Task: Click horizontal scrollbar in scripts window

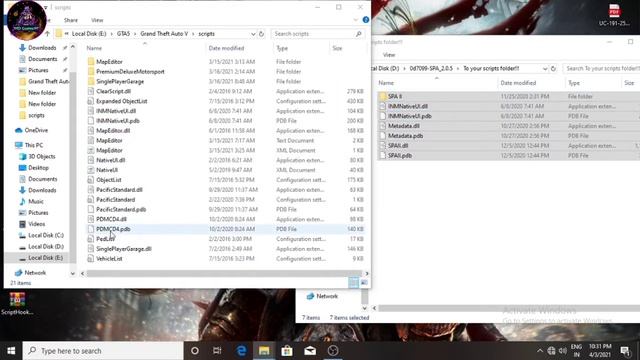Action: [224, 273]
